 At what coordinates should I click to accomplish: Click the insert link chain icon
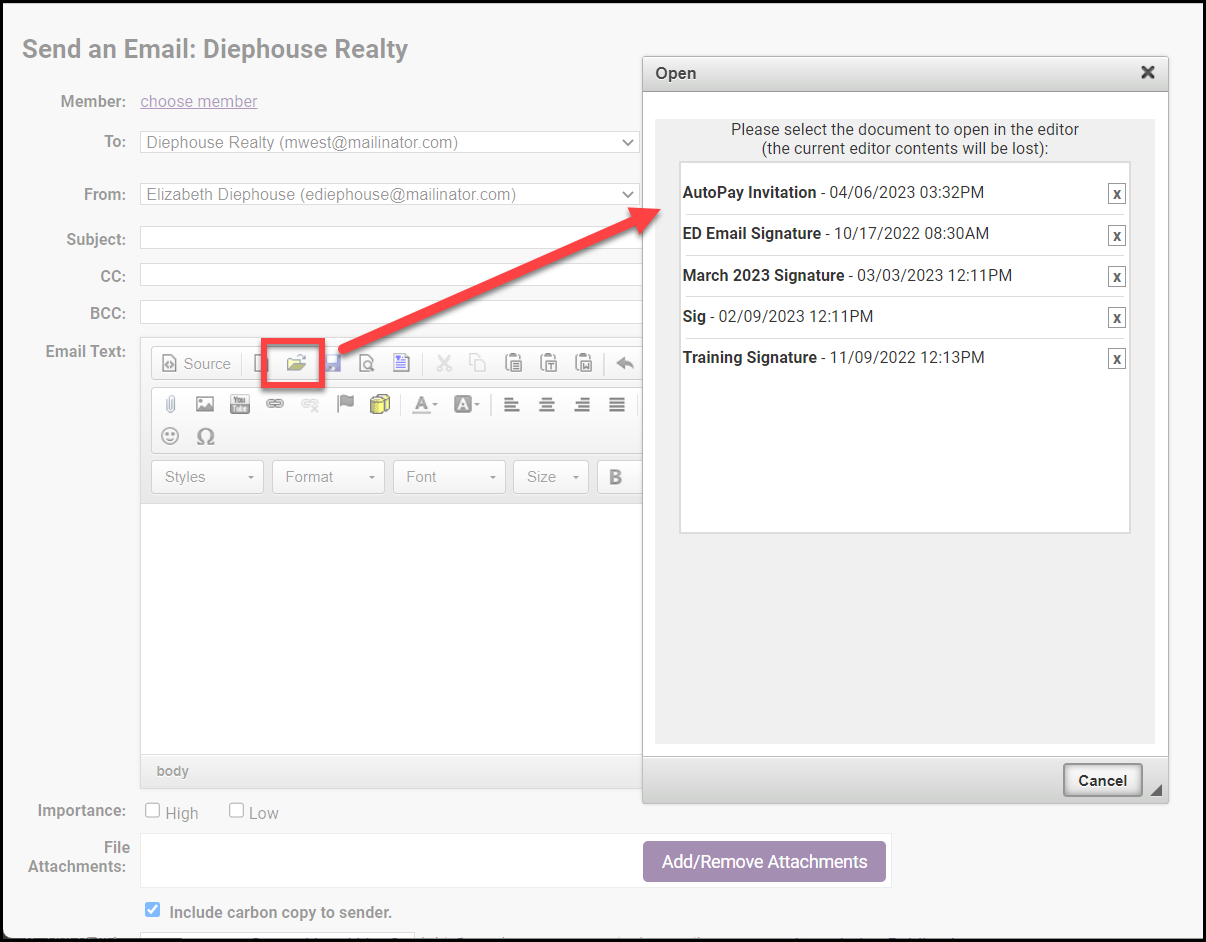click(275, 404)
